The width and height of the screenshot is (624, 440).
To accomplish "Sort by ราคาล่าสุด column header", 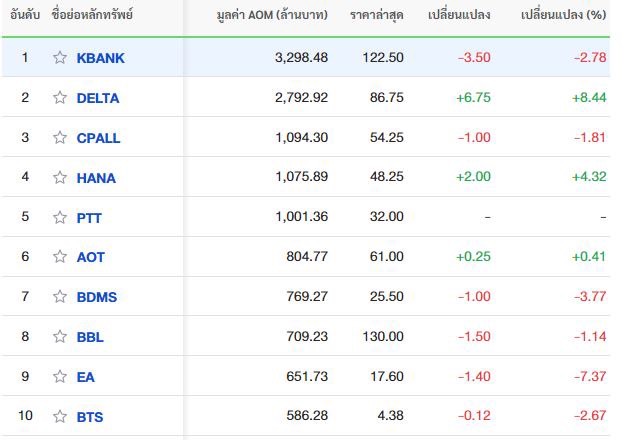I will click(376, 15).
